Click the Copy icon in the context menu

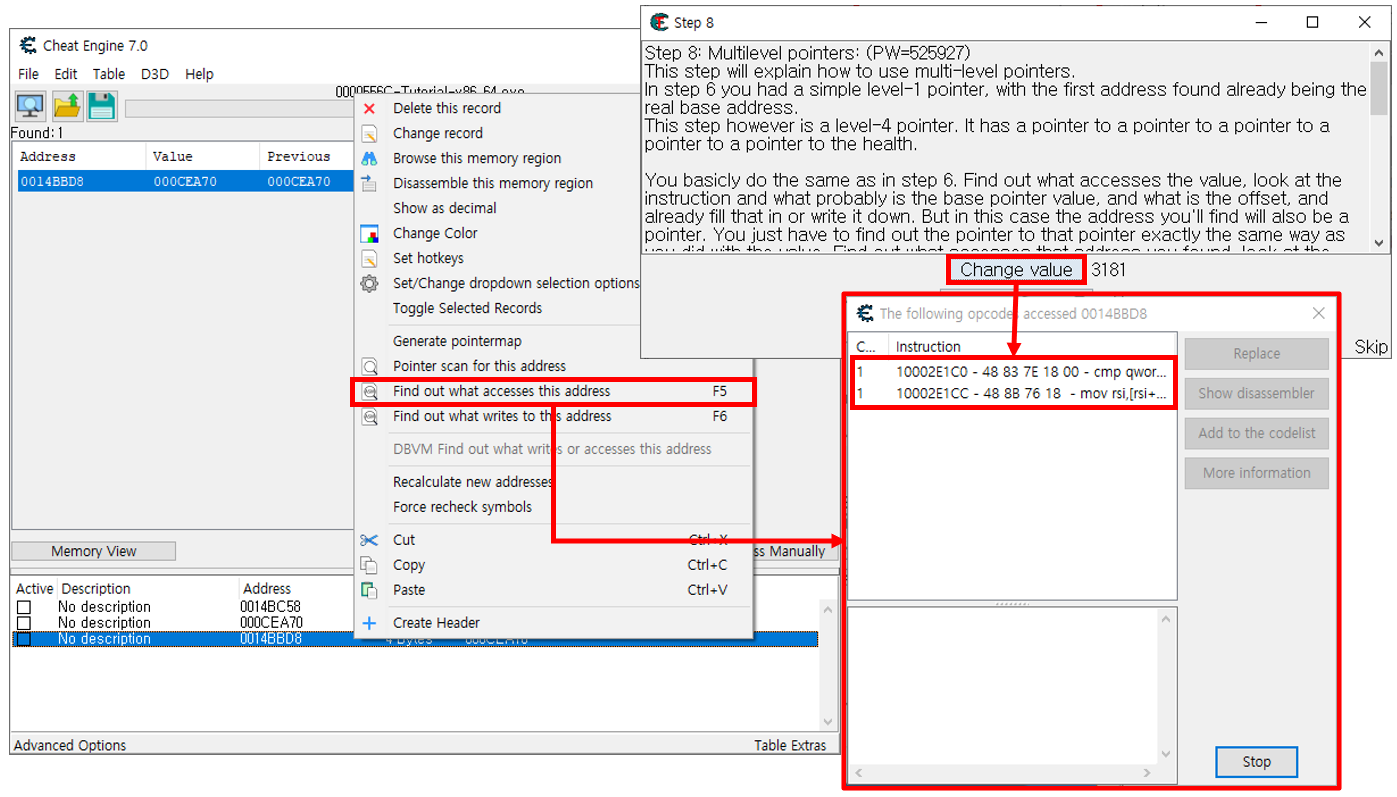click(369, 566)
